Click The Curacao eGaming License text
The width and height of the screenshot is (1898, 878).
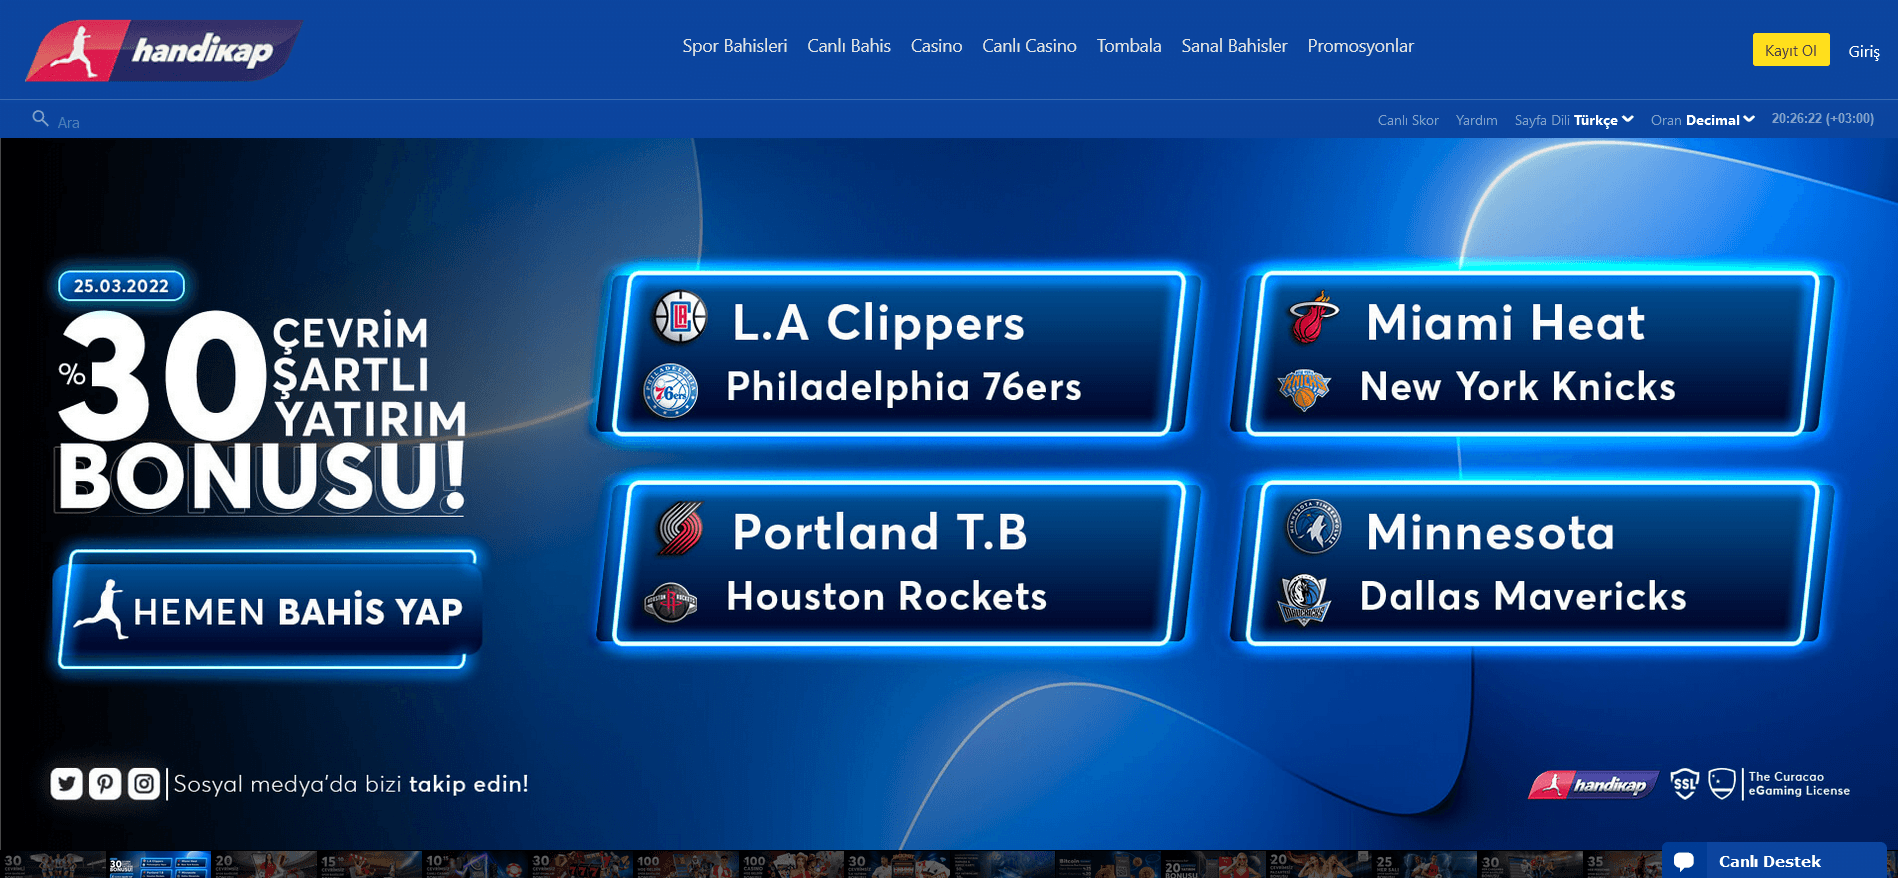(x=1799, y=784)
